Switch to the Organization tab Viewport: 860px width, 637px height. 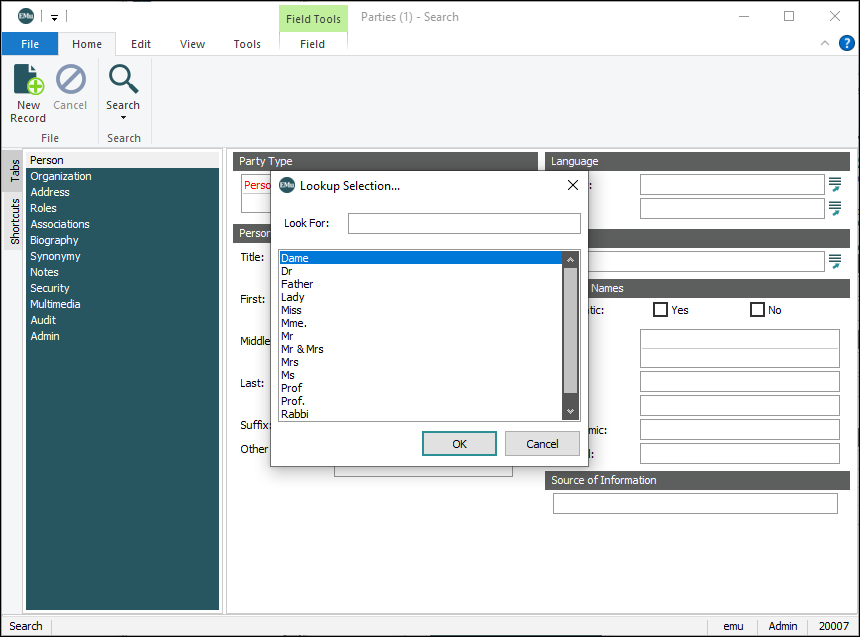[61, 176]
